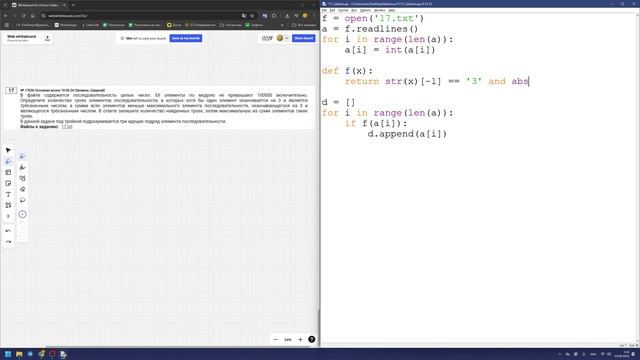Open the Python IDLE taskbar icon
This screenshot has height=360, width=640.
pos(63,354)
